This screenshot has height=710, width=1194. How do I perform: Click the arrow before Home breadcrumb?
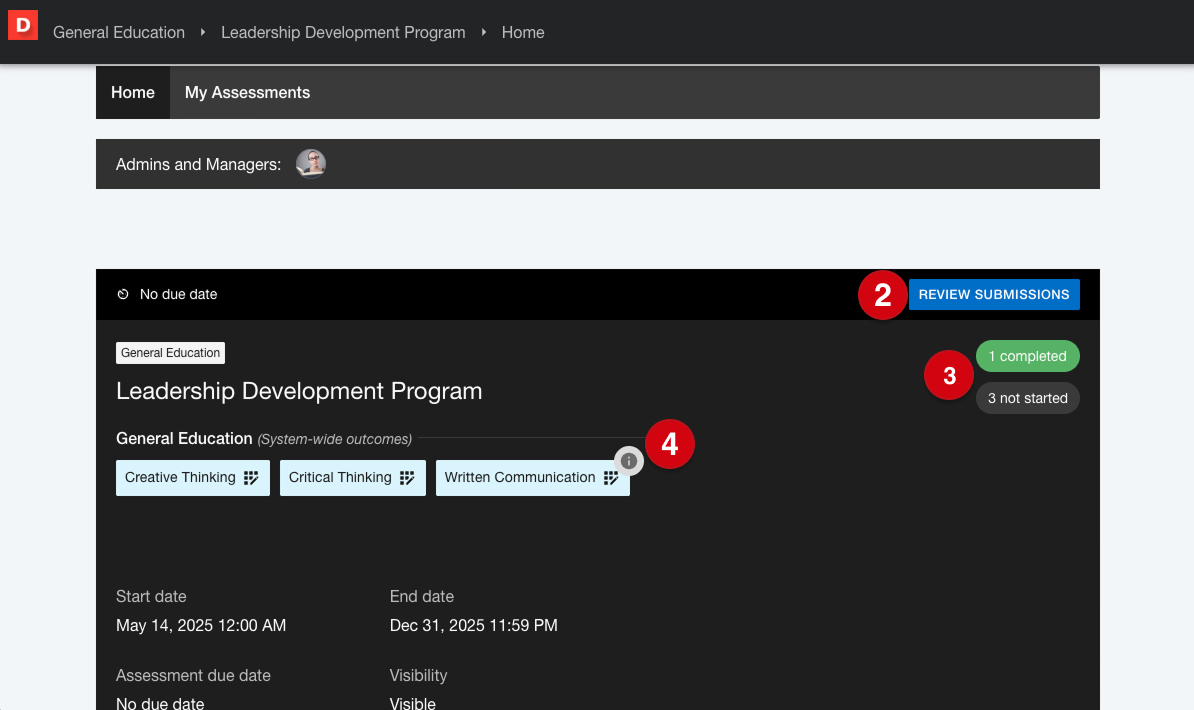click(484, 32)
